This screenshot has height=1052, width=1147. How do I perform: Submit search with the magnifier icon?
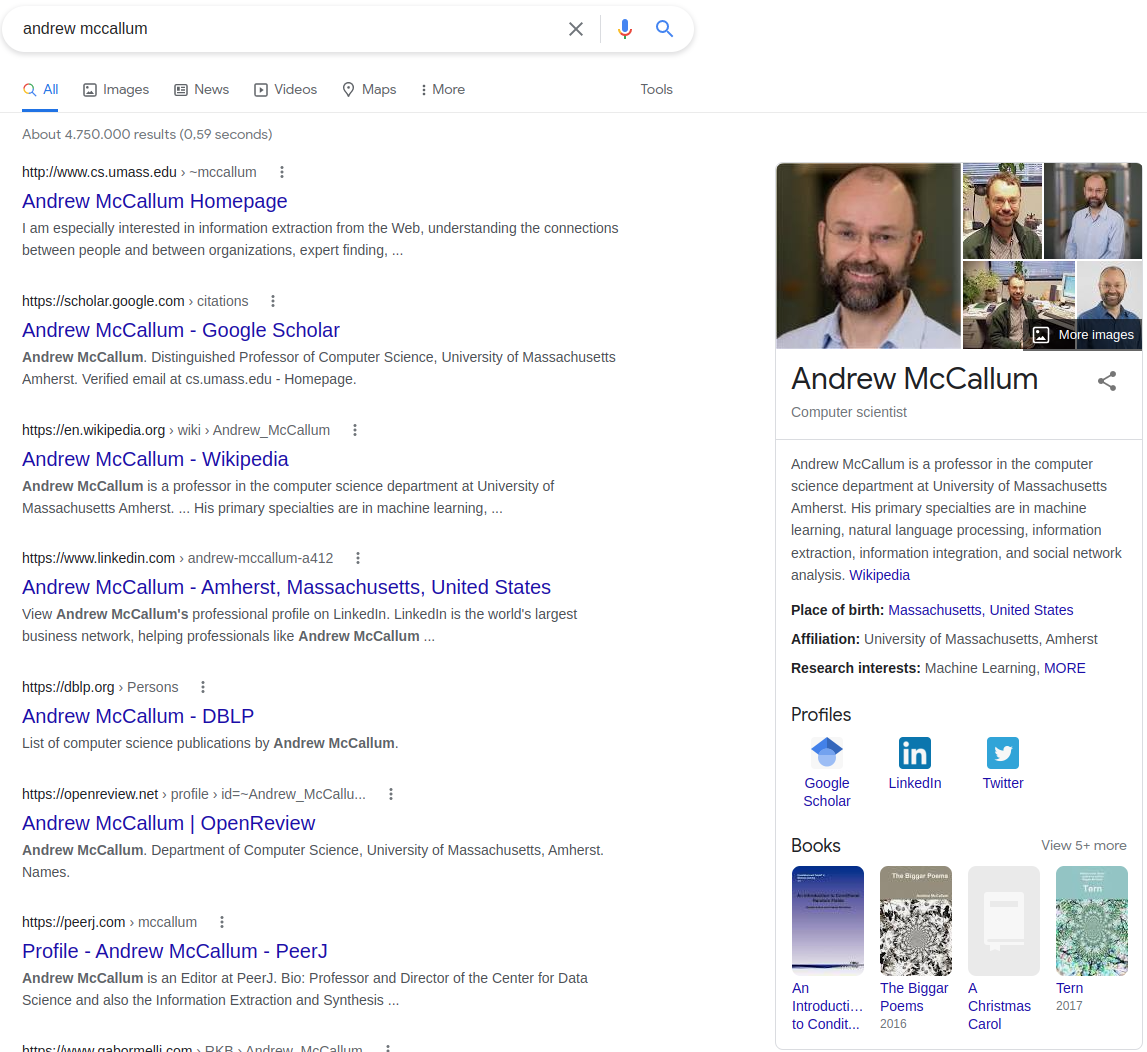(664, 29)
